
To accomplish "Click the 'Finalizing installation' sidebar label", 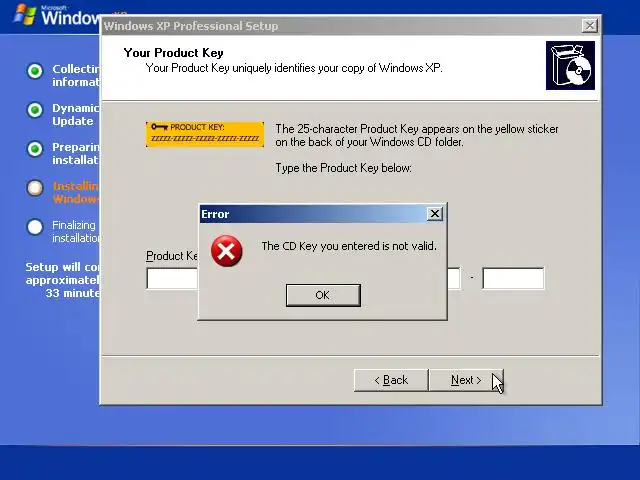I will coord(76,231).
